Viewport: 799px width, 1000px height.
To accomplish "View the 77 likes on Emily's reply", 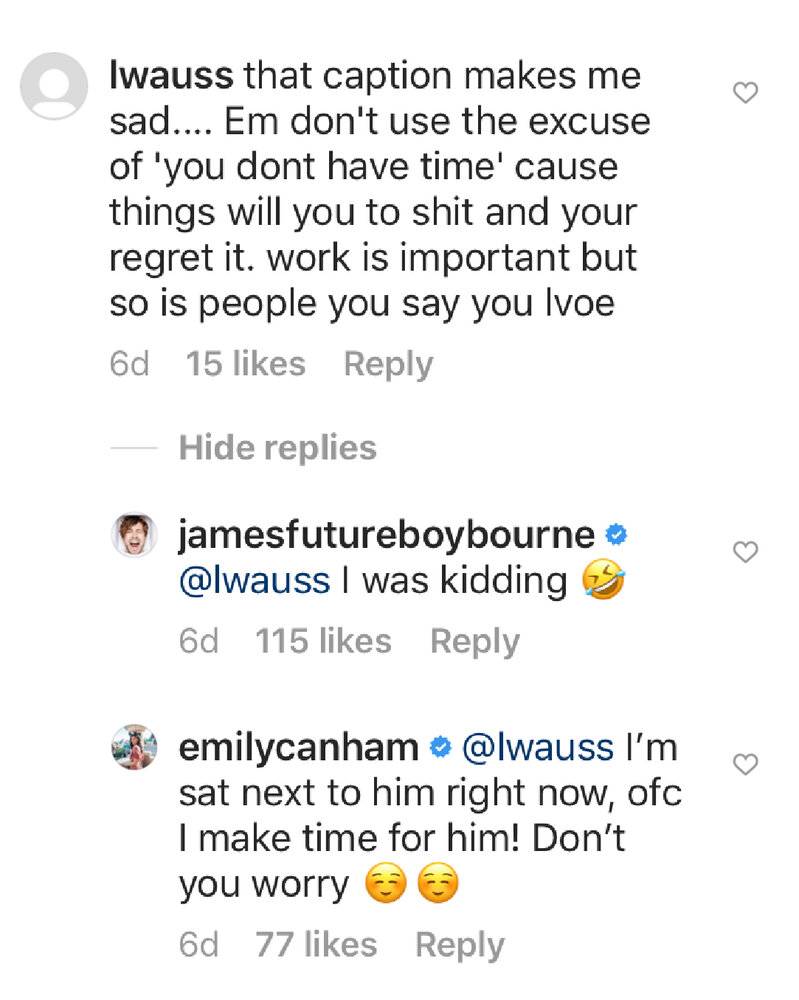I will point(316,945).
